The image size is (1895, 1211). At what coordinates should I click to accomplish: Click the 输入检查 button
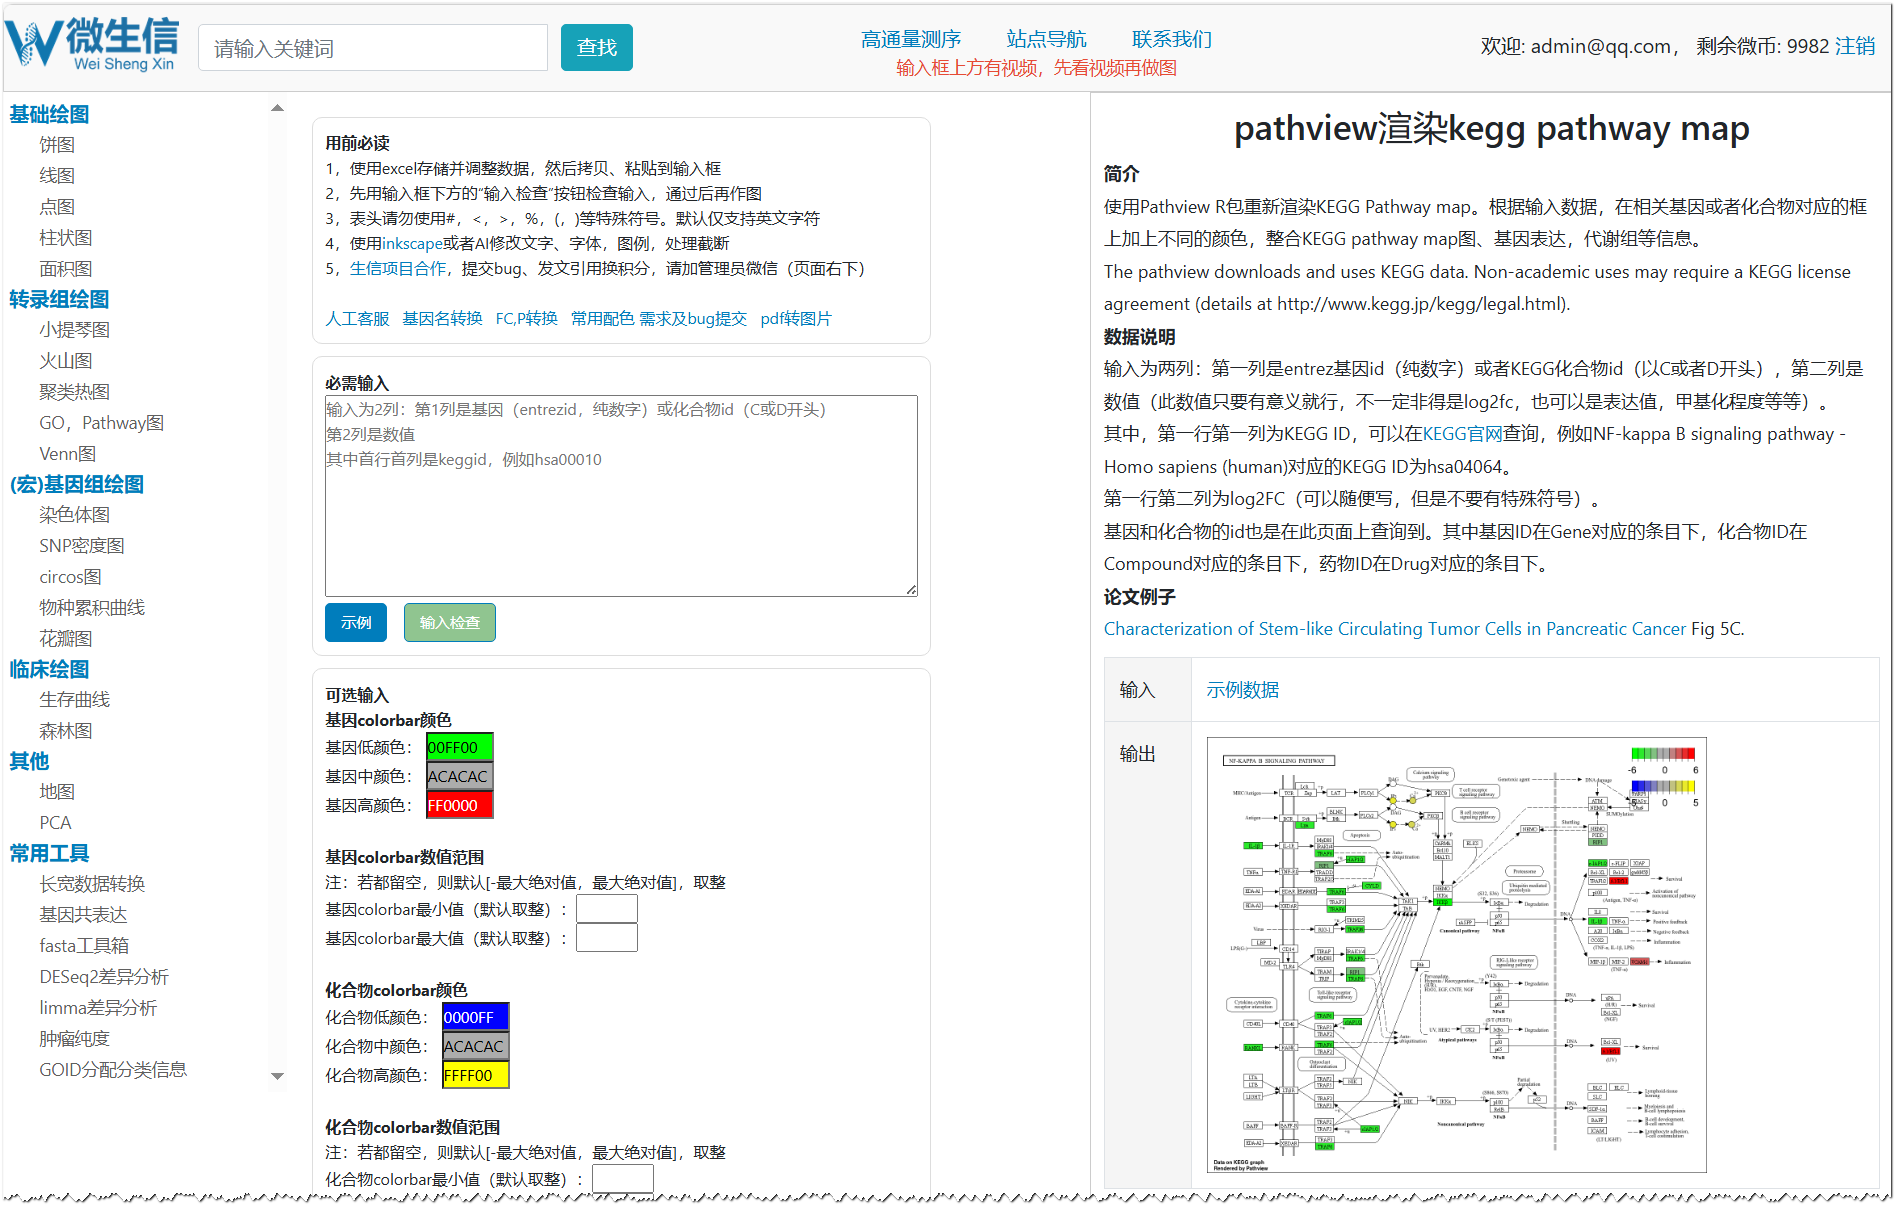coord(450,622)
